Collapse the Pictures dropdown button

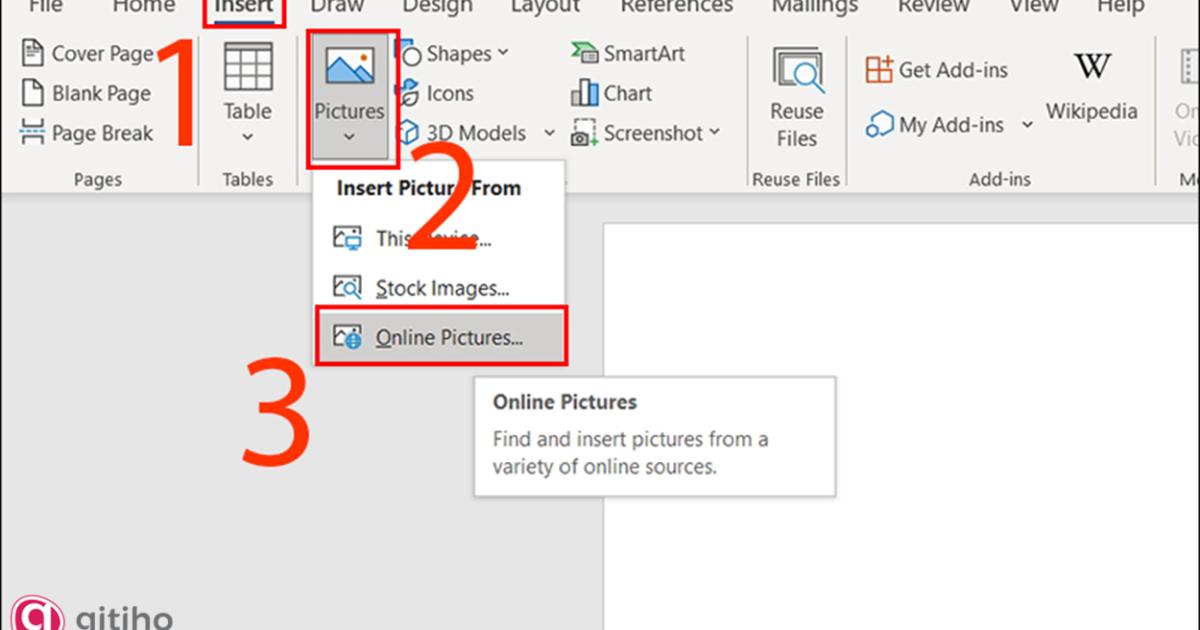click(x=349, y=137)
